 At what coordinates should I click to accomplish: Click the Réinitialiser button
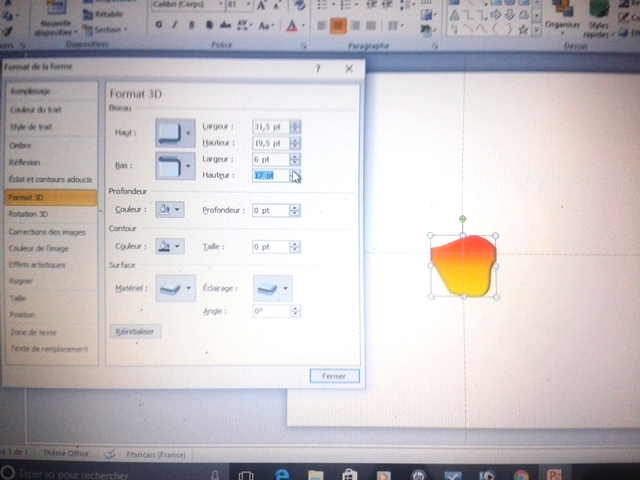pyautogui.click(x=135, y=331)
